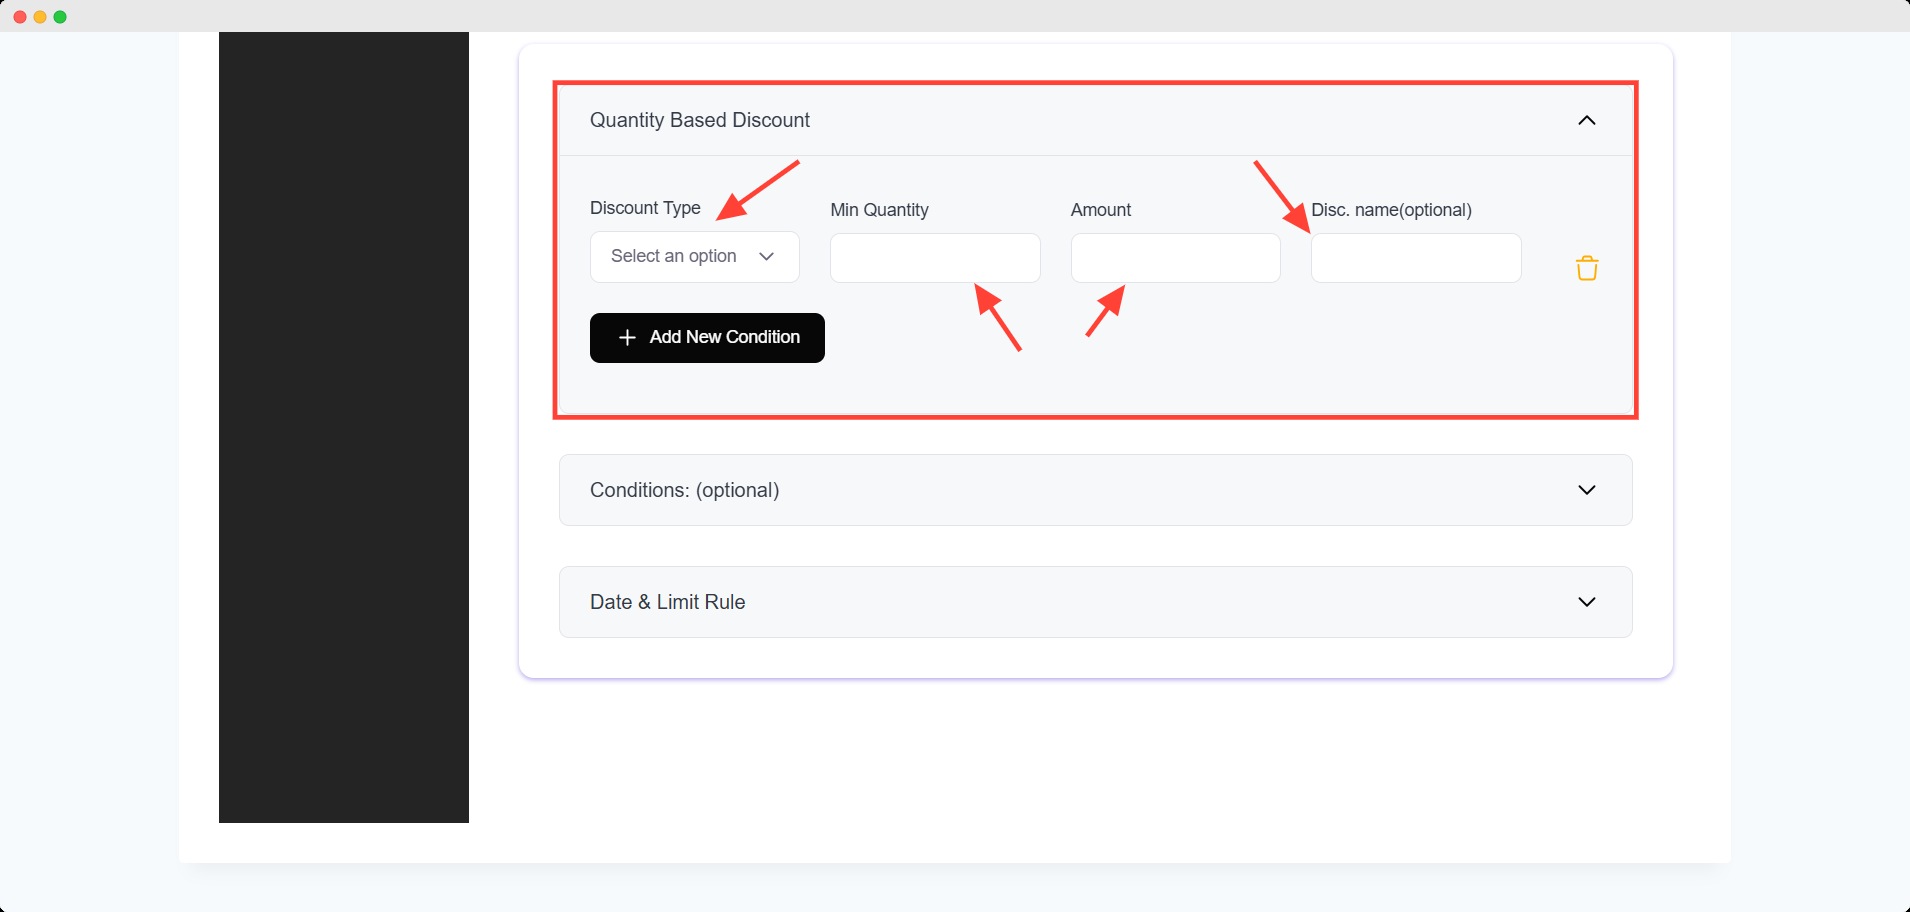Viewport: 1910px width, 912px height.
Task: Collapse the Quantity Based Discount section
Action: click(x=1587, y=120)
